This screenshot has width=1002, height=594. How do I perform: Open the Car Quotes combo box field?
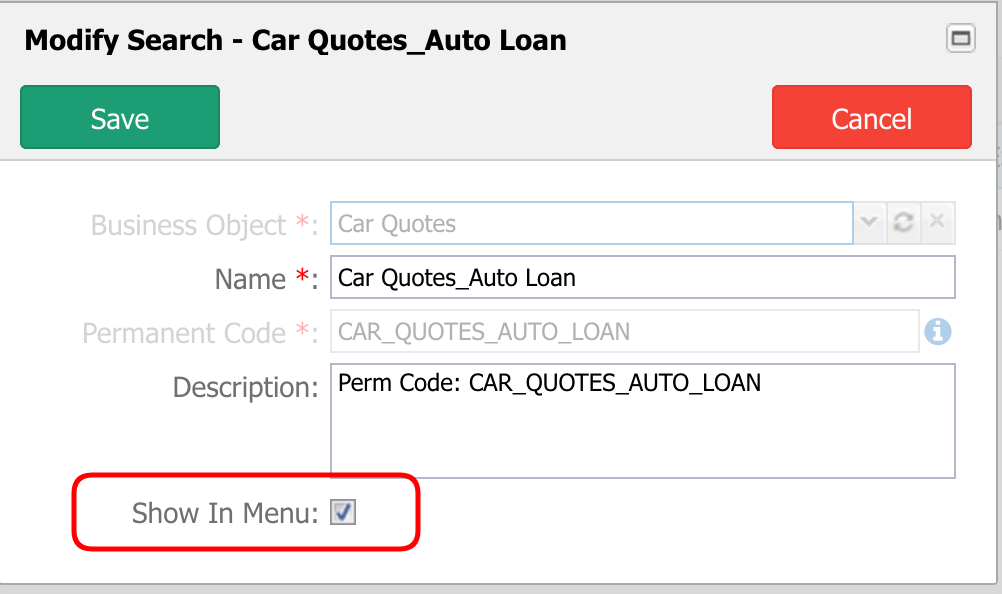592,223
